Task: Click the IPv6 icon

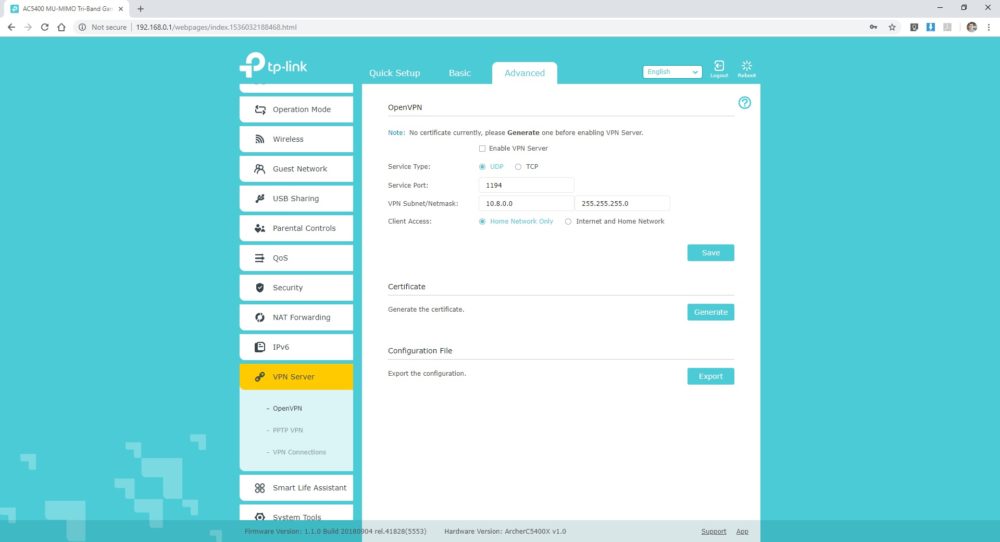Action: [260, 347]
